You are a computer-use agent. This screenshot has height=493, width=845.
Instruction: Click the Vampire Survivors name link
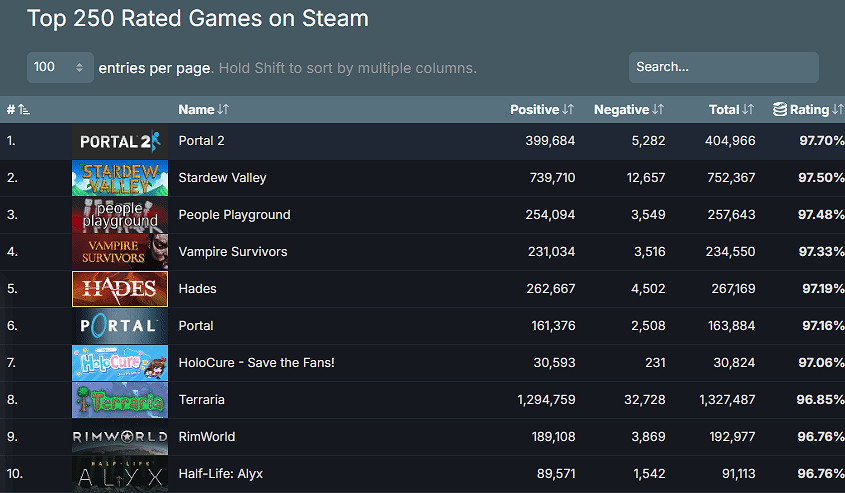[x=232, y=252]
